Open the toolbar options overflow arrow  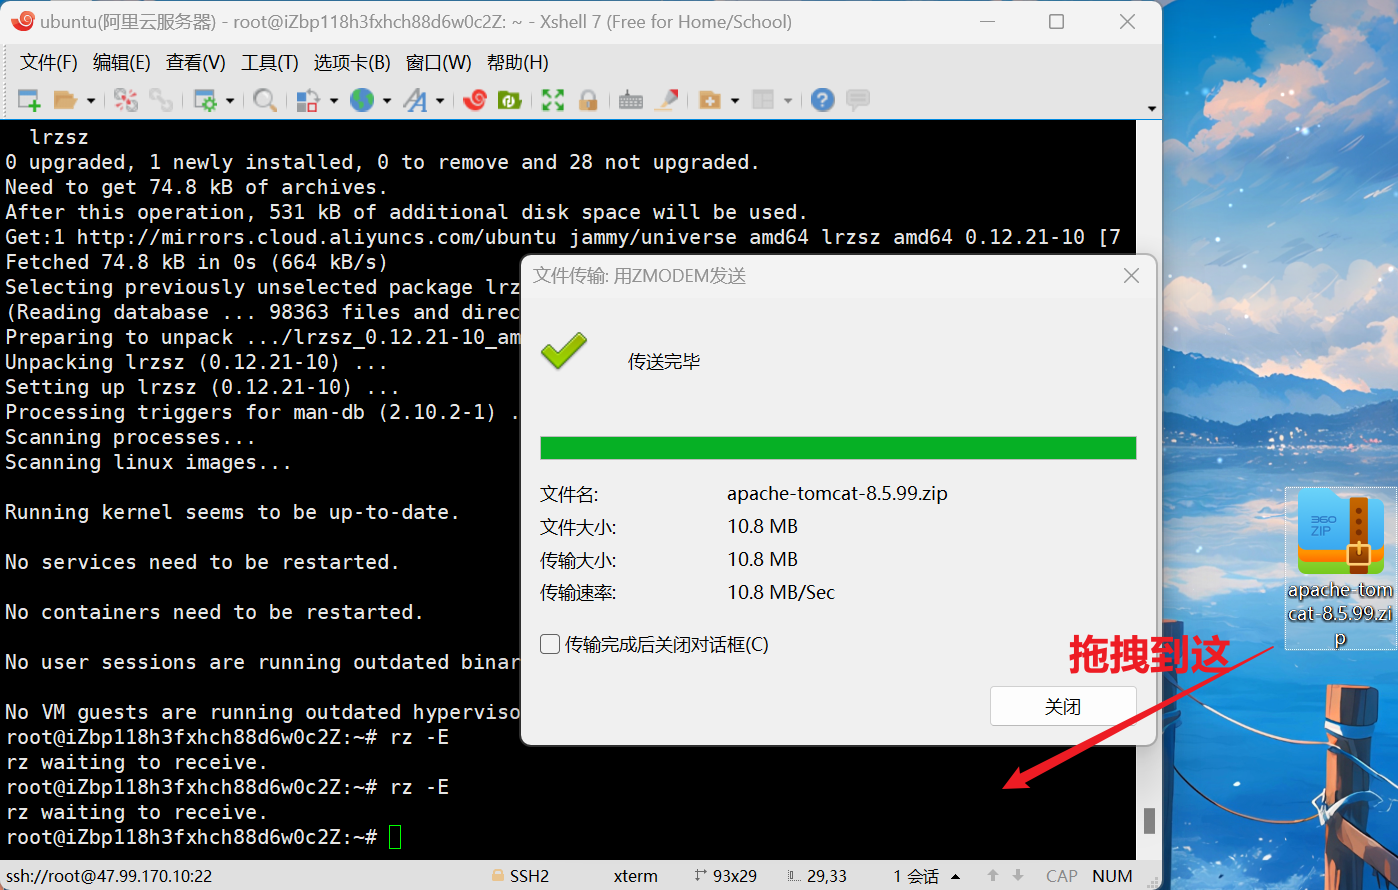pyautogui.click(x=1152, y=108)
